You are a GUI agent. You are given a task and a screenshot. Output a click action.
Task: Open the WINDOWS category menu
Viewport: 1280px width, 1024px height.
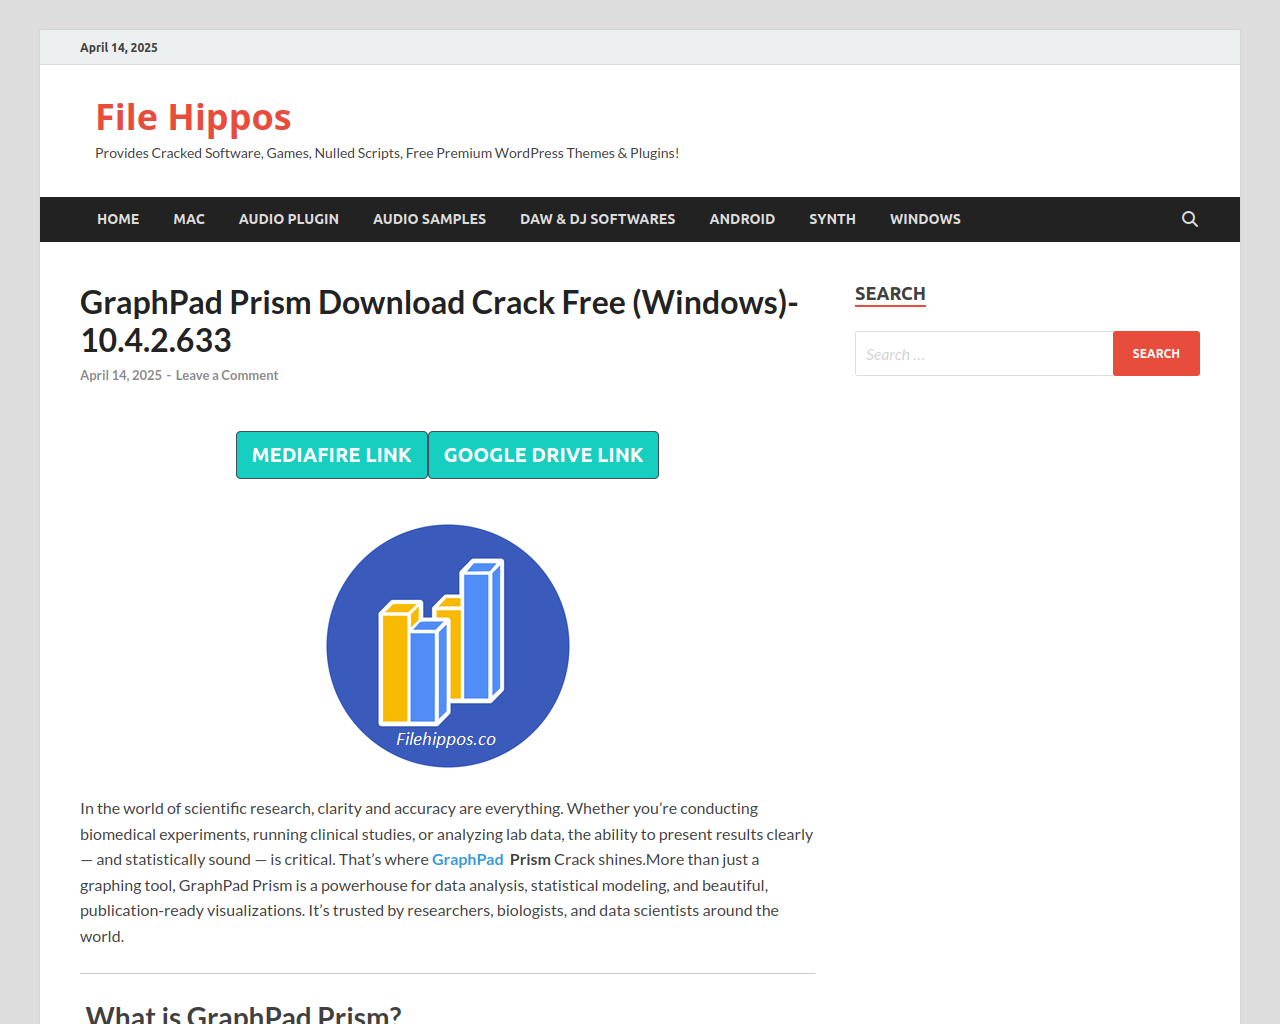coord(925,219)
